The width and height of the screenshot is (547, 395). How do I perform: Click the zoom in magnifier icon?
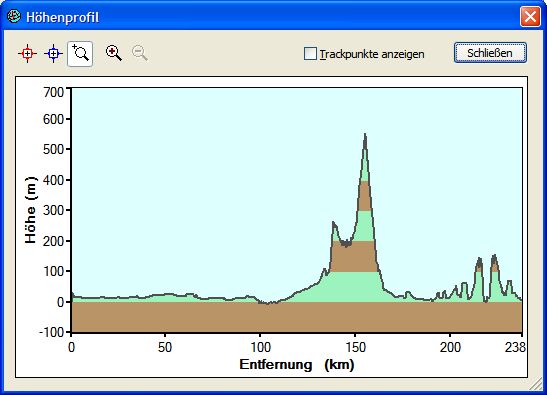114,53
